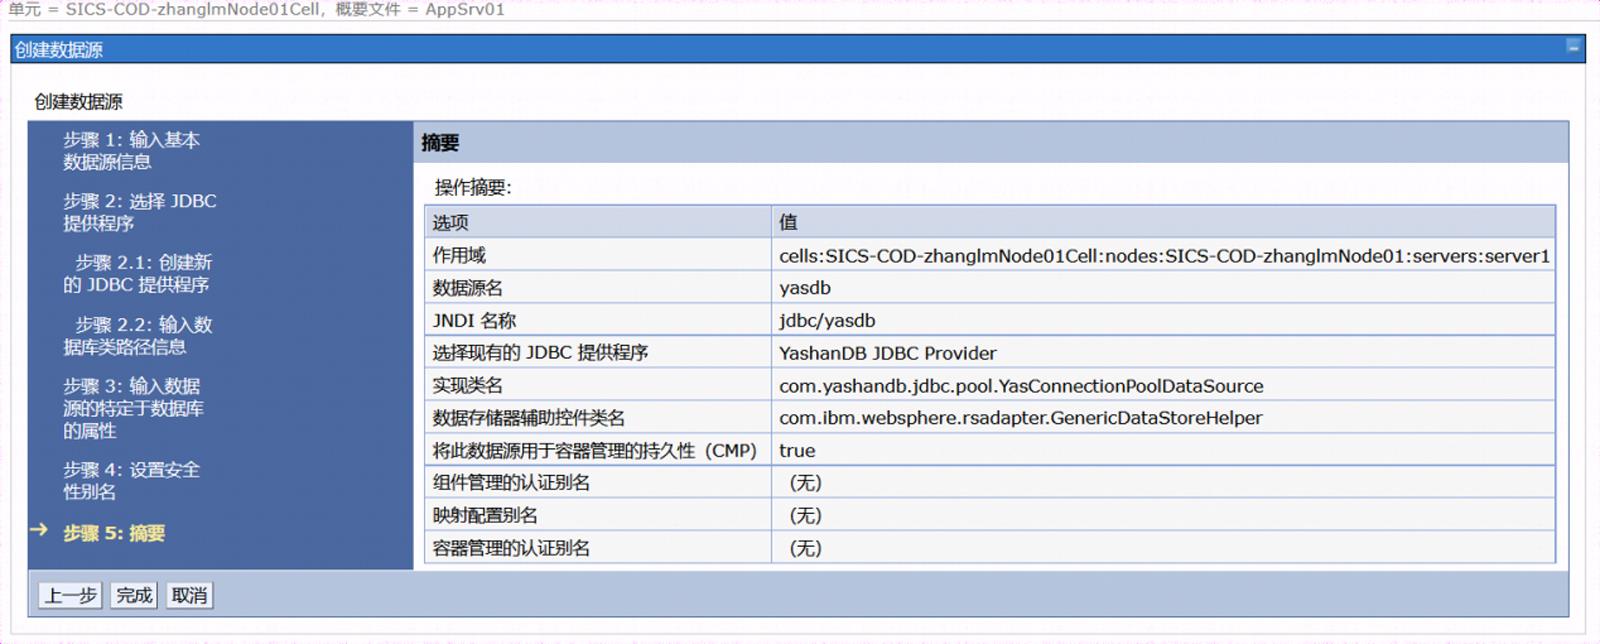Click the jdbc/yasdb value
Viewport: 1600px width, 644px height.
tap(827, 320)
